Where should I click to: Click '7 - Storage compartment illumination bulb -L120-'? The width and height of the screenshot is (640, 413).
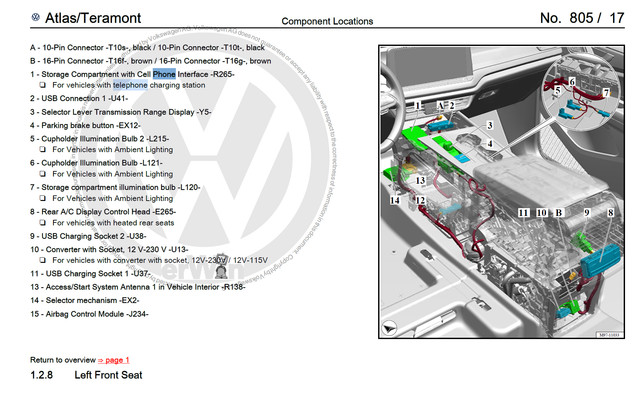[115, 188]
